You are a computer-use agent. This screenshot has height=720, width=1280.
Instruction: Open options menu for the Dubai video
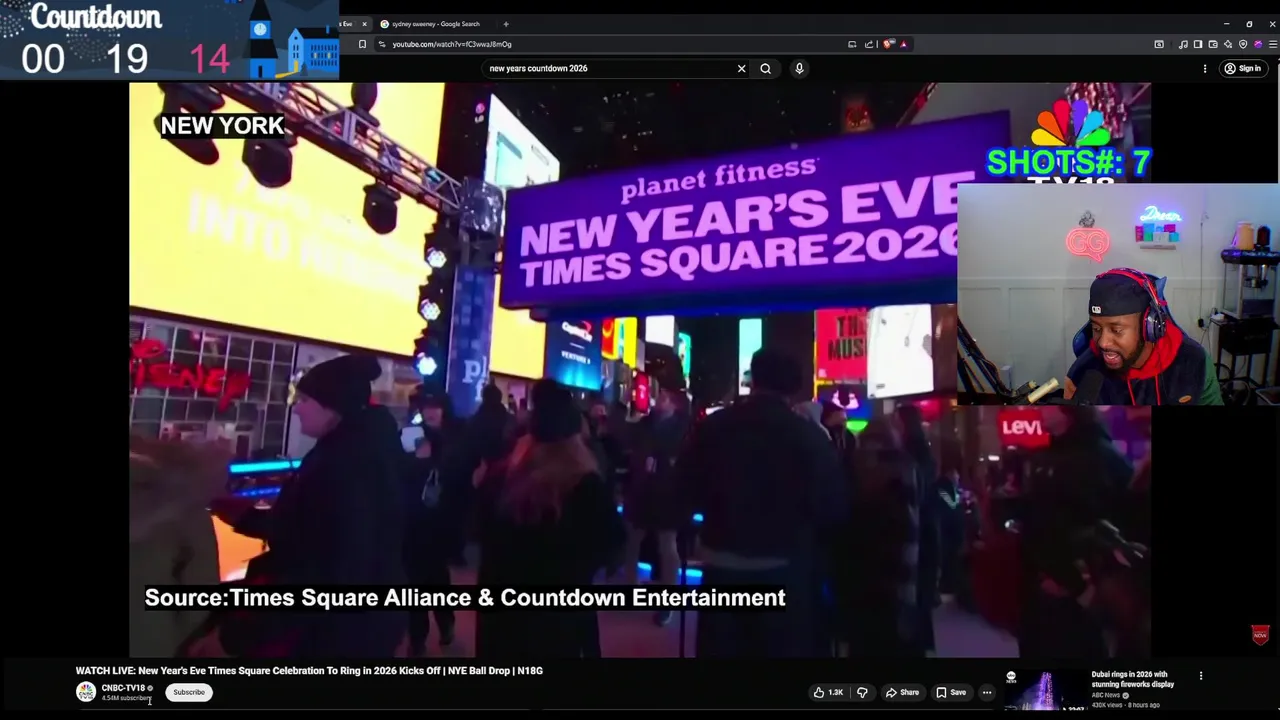[1201, 676]
